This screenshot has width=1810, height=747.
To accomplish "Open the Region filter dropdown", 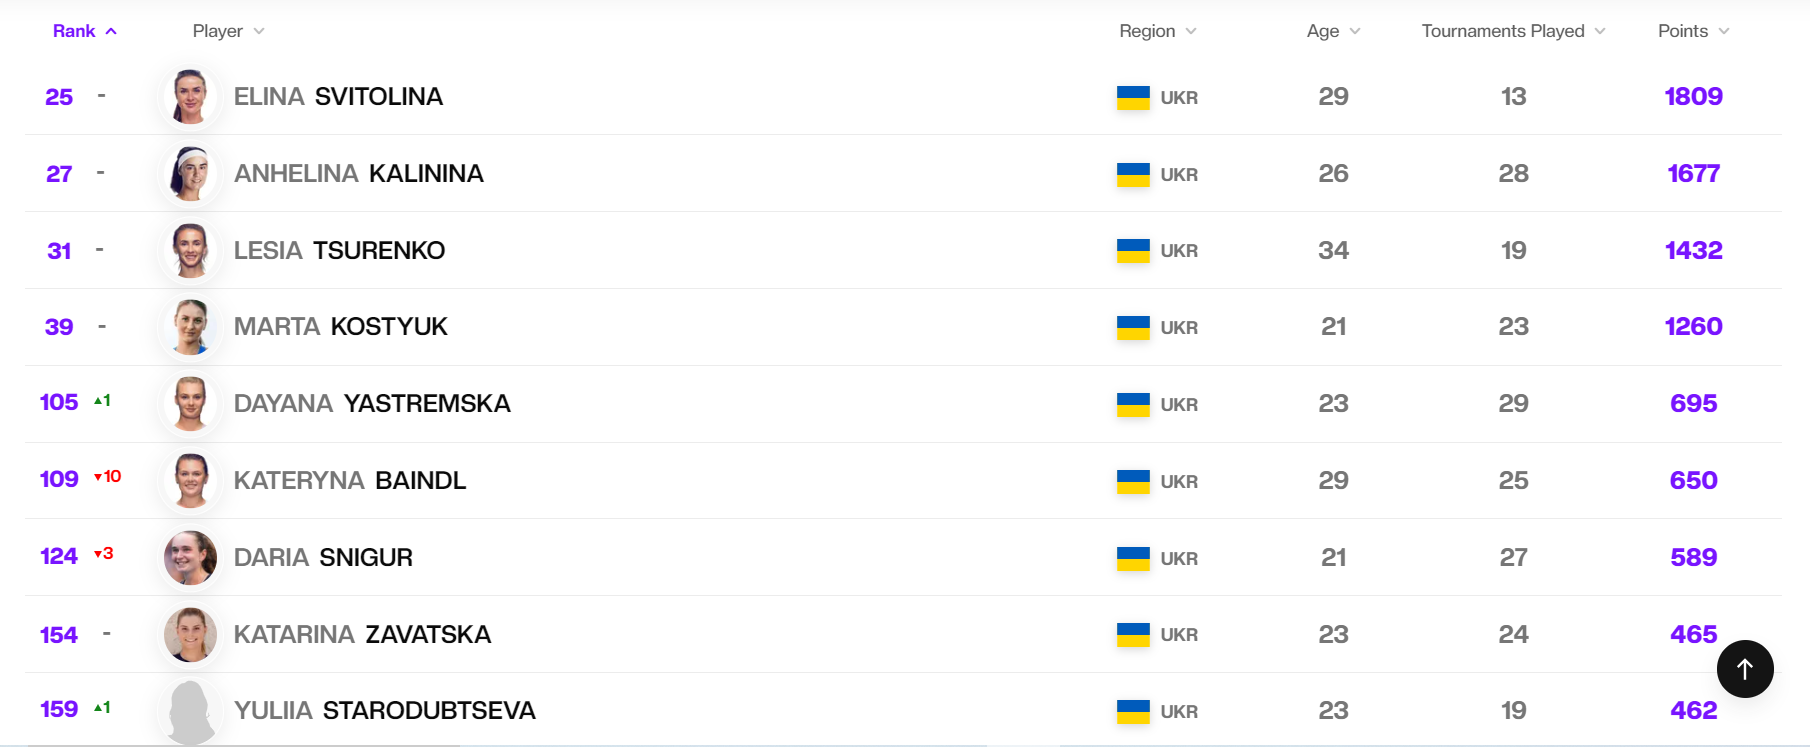I will [x=1156, y=31].
